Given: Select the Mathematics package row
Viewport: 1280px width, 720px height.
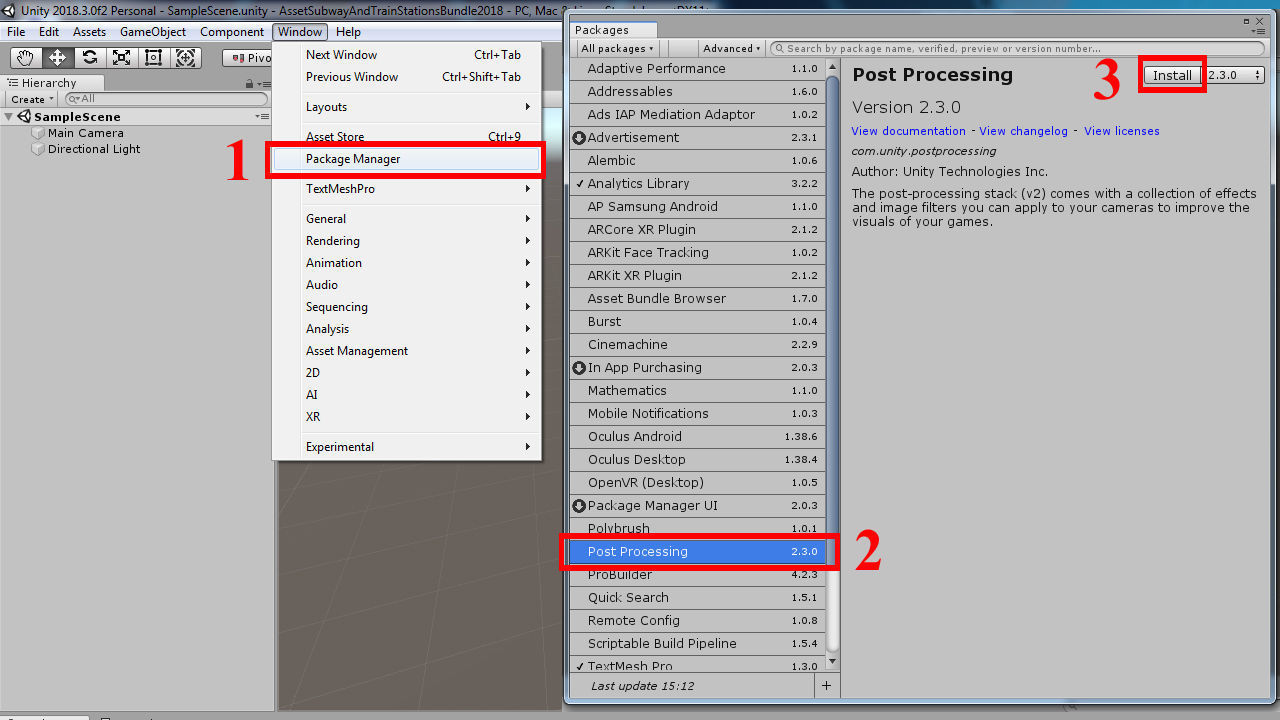Looking at the screenshot, I should tap(698, 391).
